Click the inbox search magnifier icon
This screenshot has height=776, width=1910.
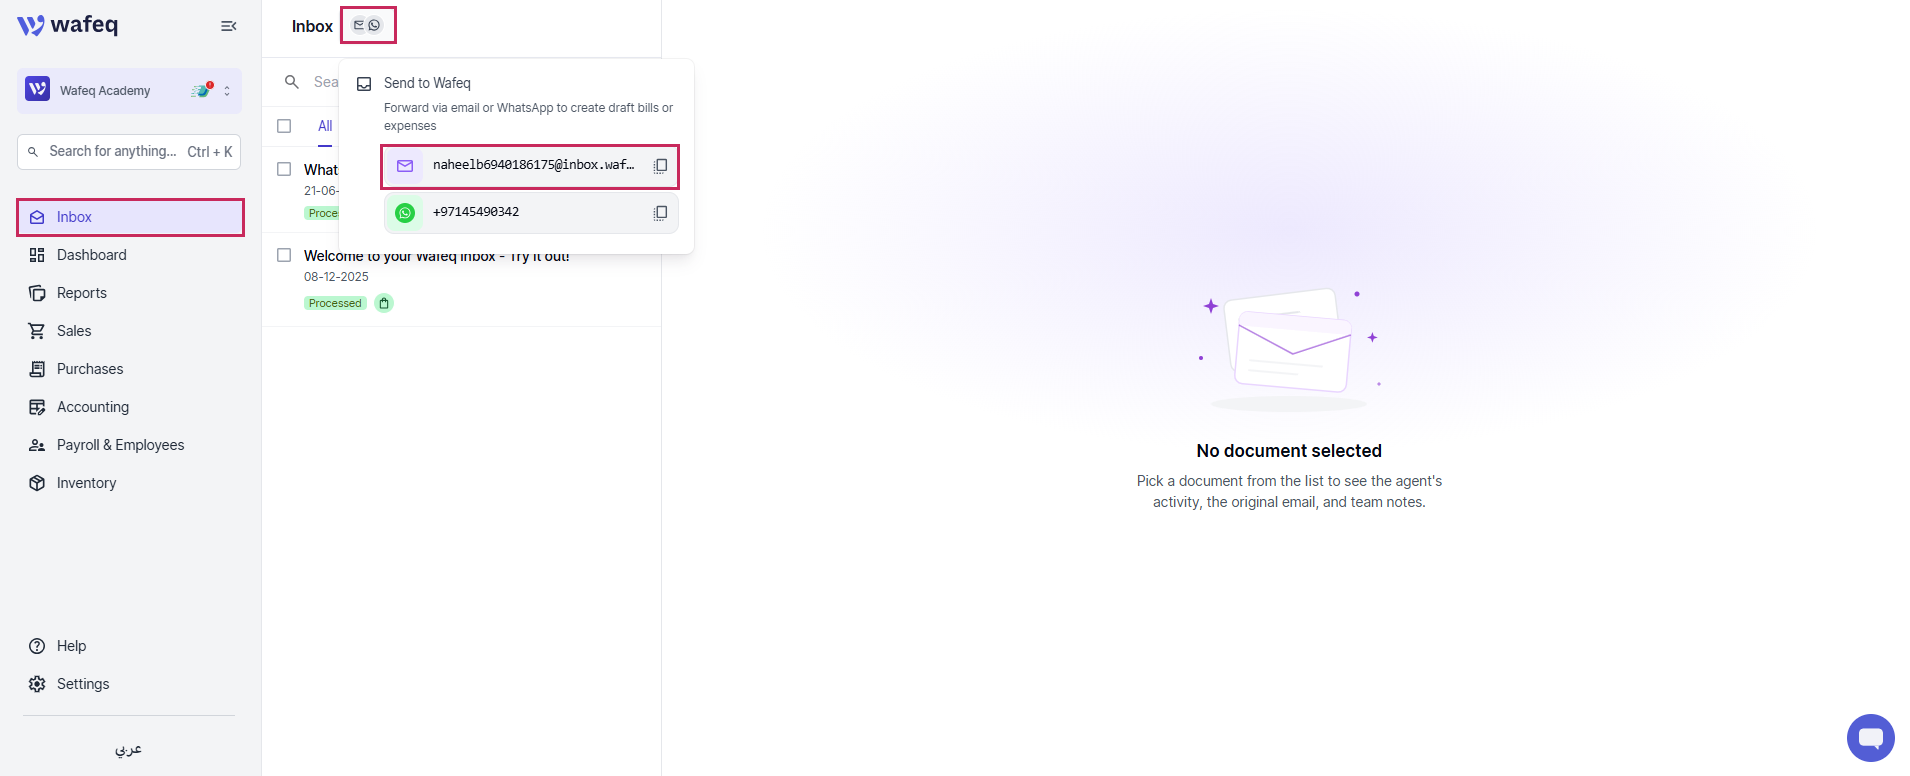[x=292, y=82]
